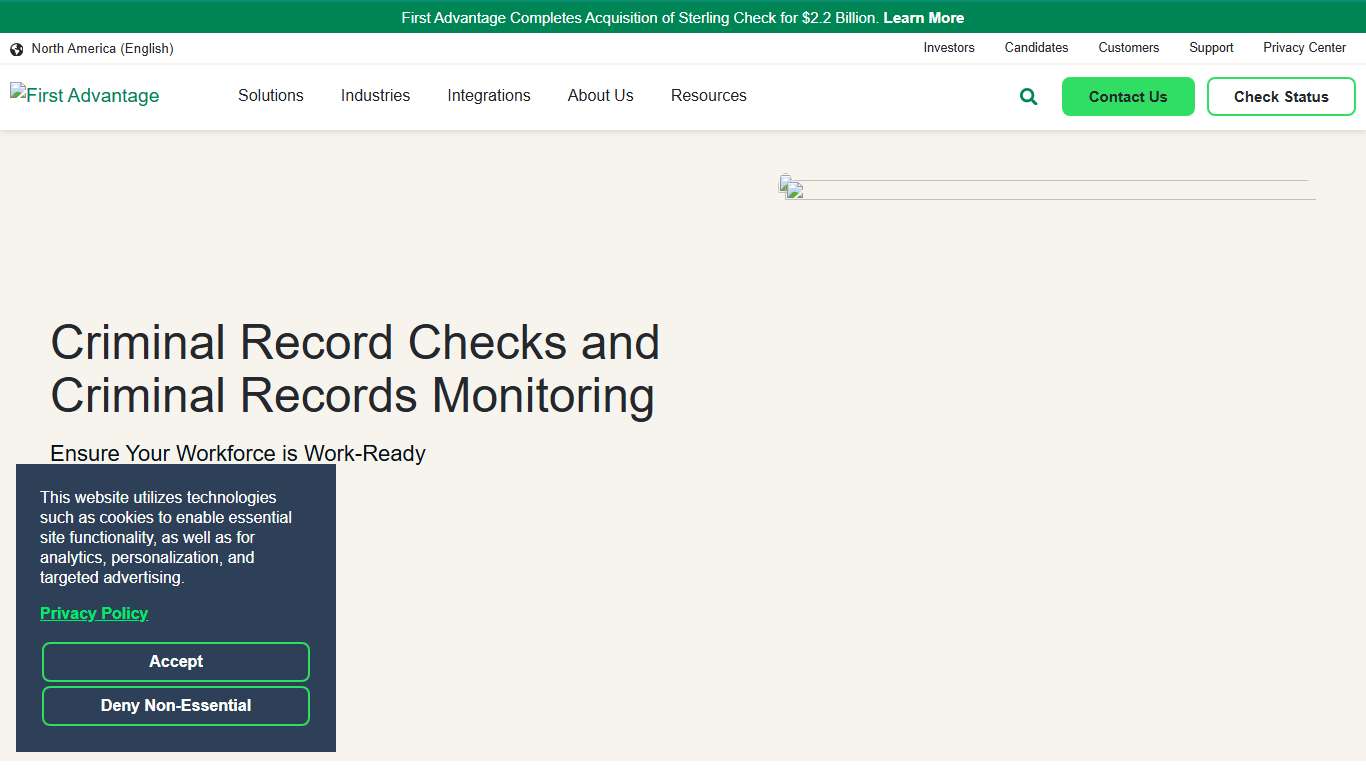
Task: Go to the Candidates section
Action: coord(1036,48)
